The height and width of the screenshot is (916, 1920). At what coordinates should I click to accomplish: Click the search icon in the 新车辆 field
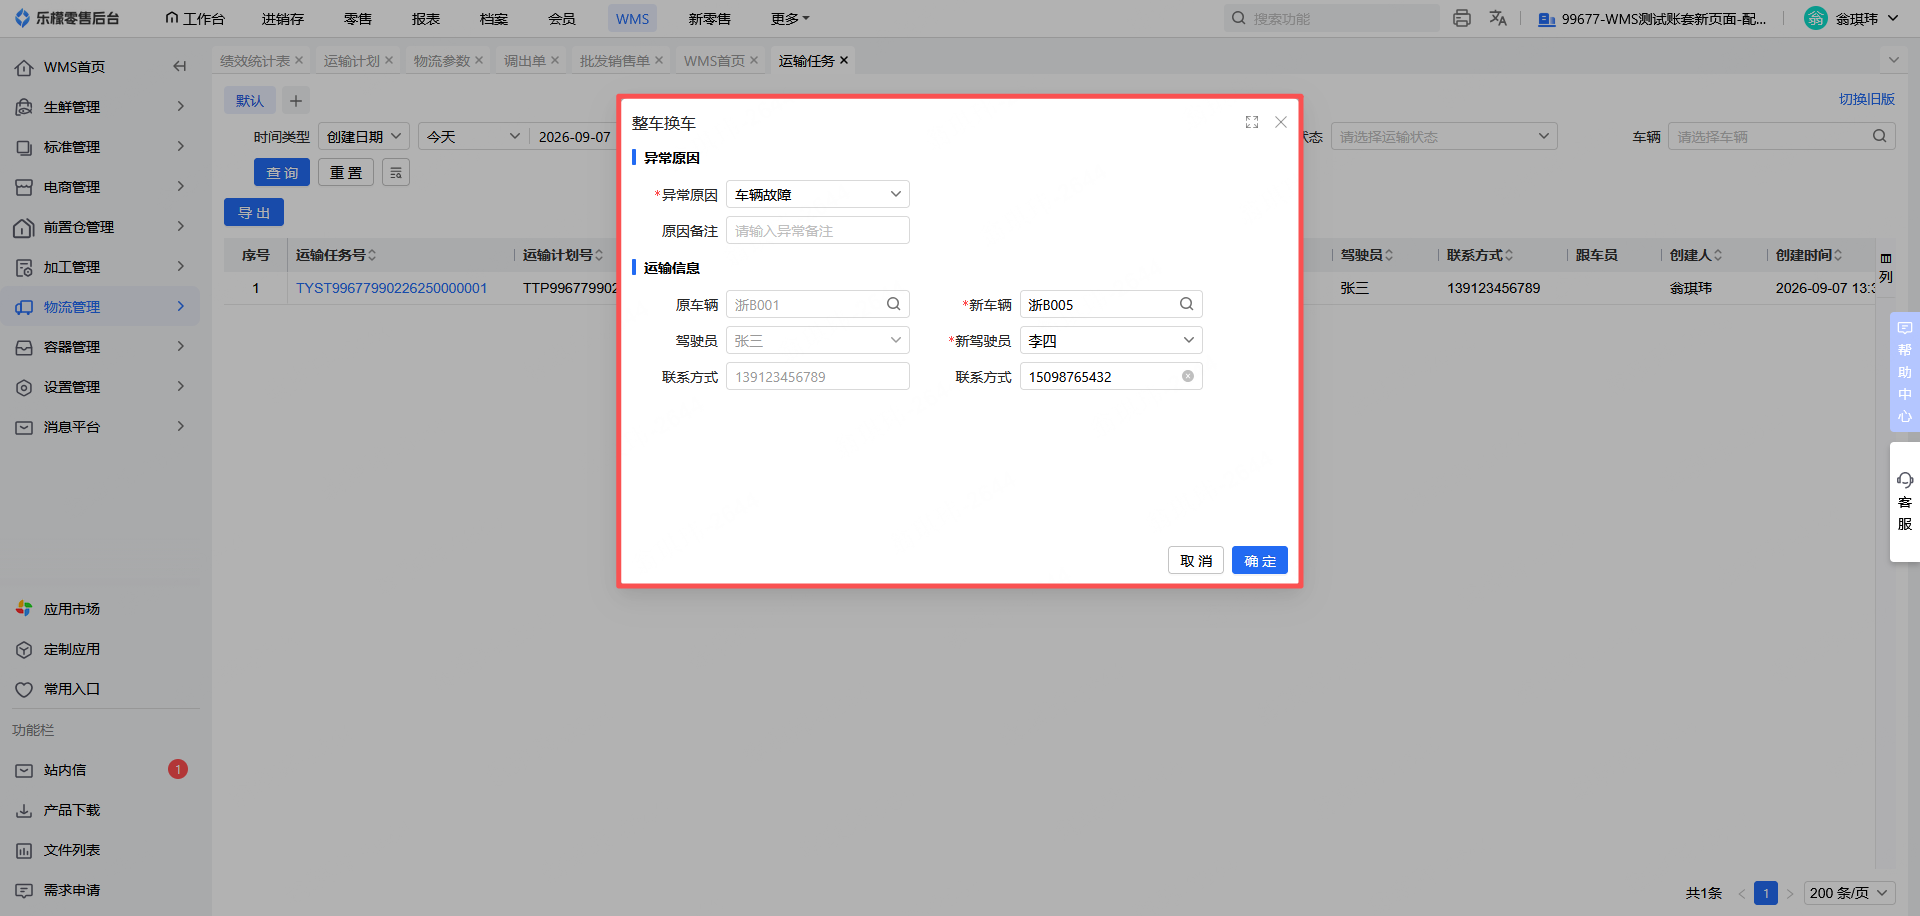[x=1186, y=304]
